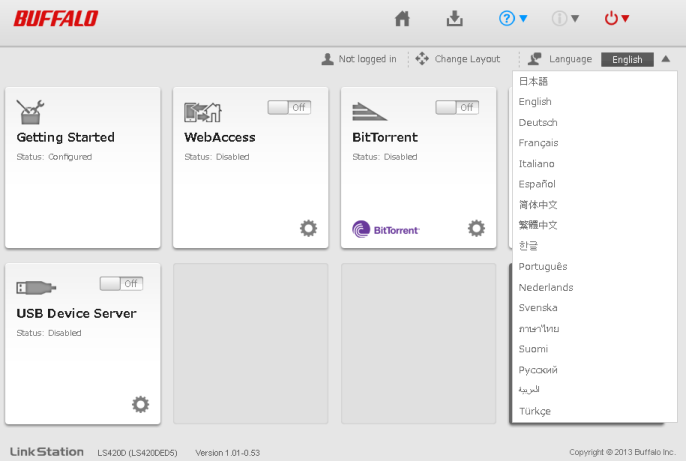Collapse the language list with the up arrow
This screenshot has width=686, height=461.
pyautogui.click(x=665, y=59)
